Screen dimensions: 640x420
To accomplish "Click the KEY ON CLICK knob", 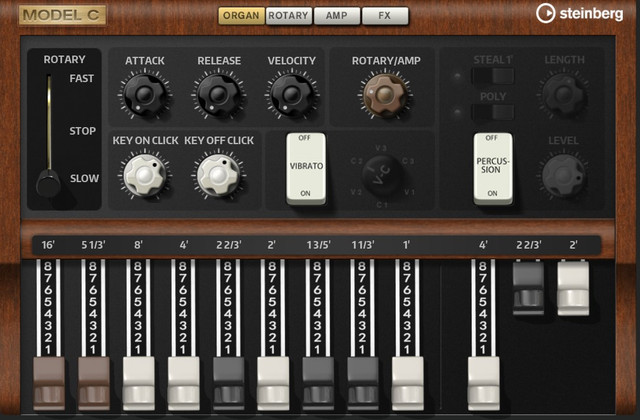I will pyautogui.click(x=144, y=176).
